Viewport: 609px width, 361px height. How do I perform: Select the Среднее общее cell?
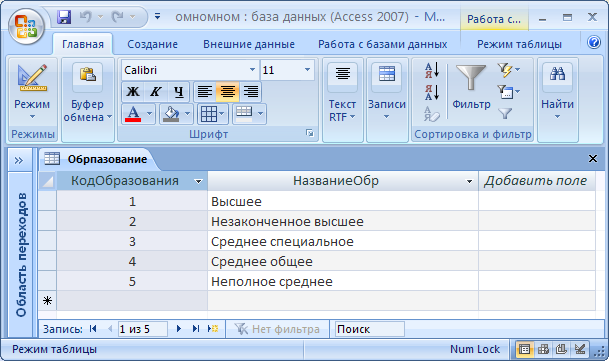click(x=343, y=261)
